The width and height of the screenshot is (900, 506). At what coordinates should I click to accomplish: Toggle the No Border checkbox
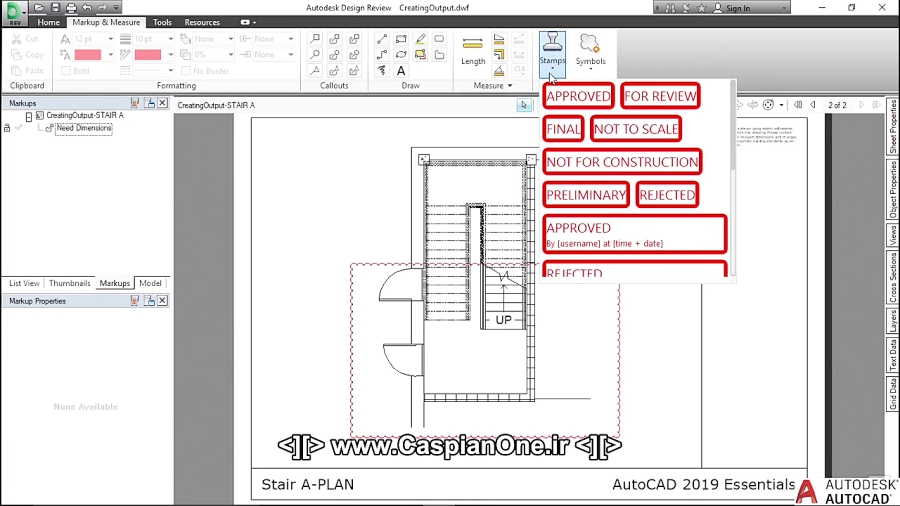185,71
